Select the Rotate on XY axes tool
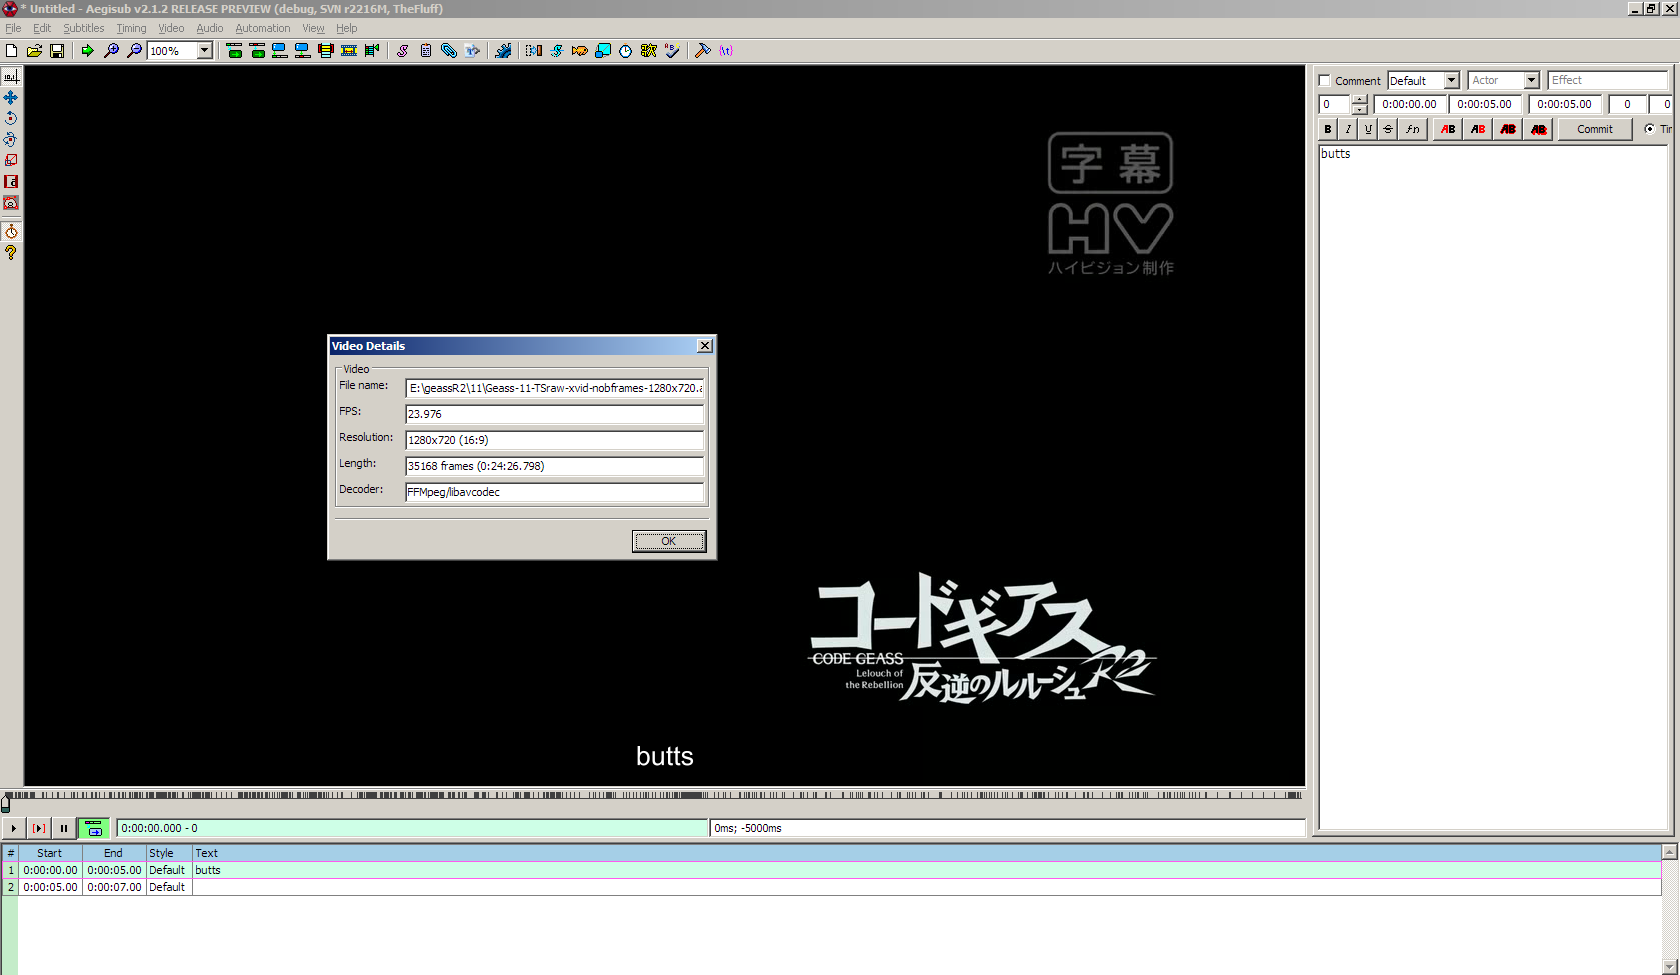1680x975 pixels. click(11, 139)
